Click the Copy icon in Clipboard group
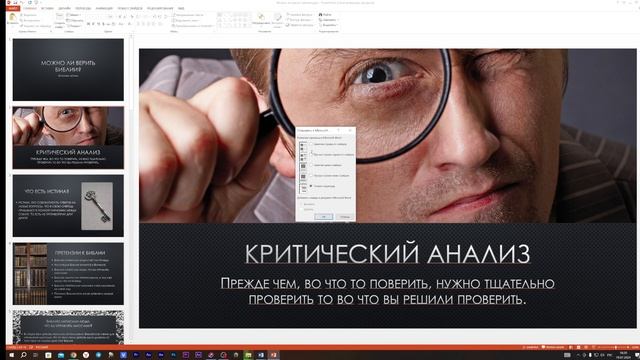The width and height of the screenshot is (640, 360). 22,20
